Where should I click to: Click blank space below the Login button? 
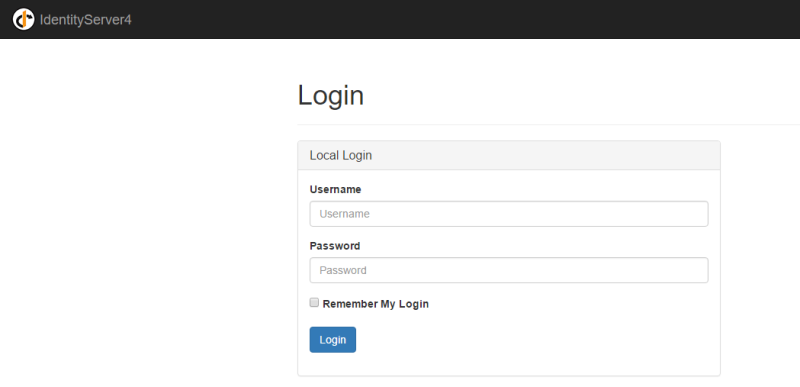(x=509, y=364)
